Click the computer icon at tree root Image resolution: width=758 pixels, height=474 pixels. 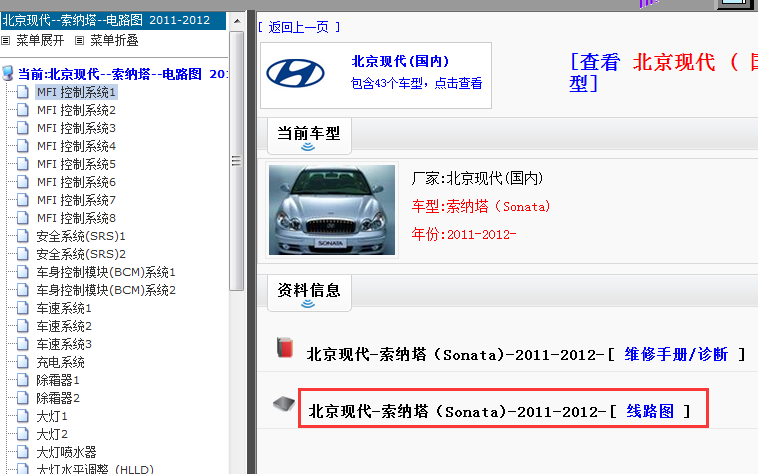click(8, 73)
